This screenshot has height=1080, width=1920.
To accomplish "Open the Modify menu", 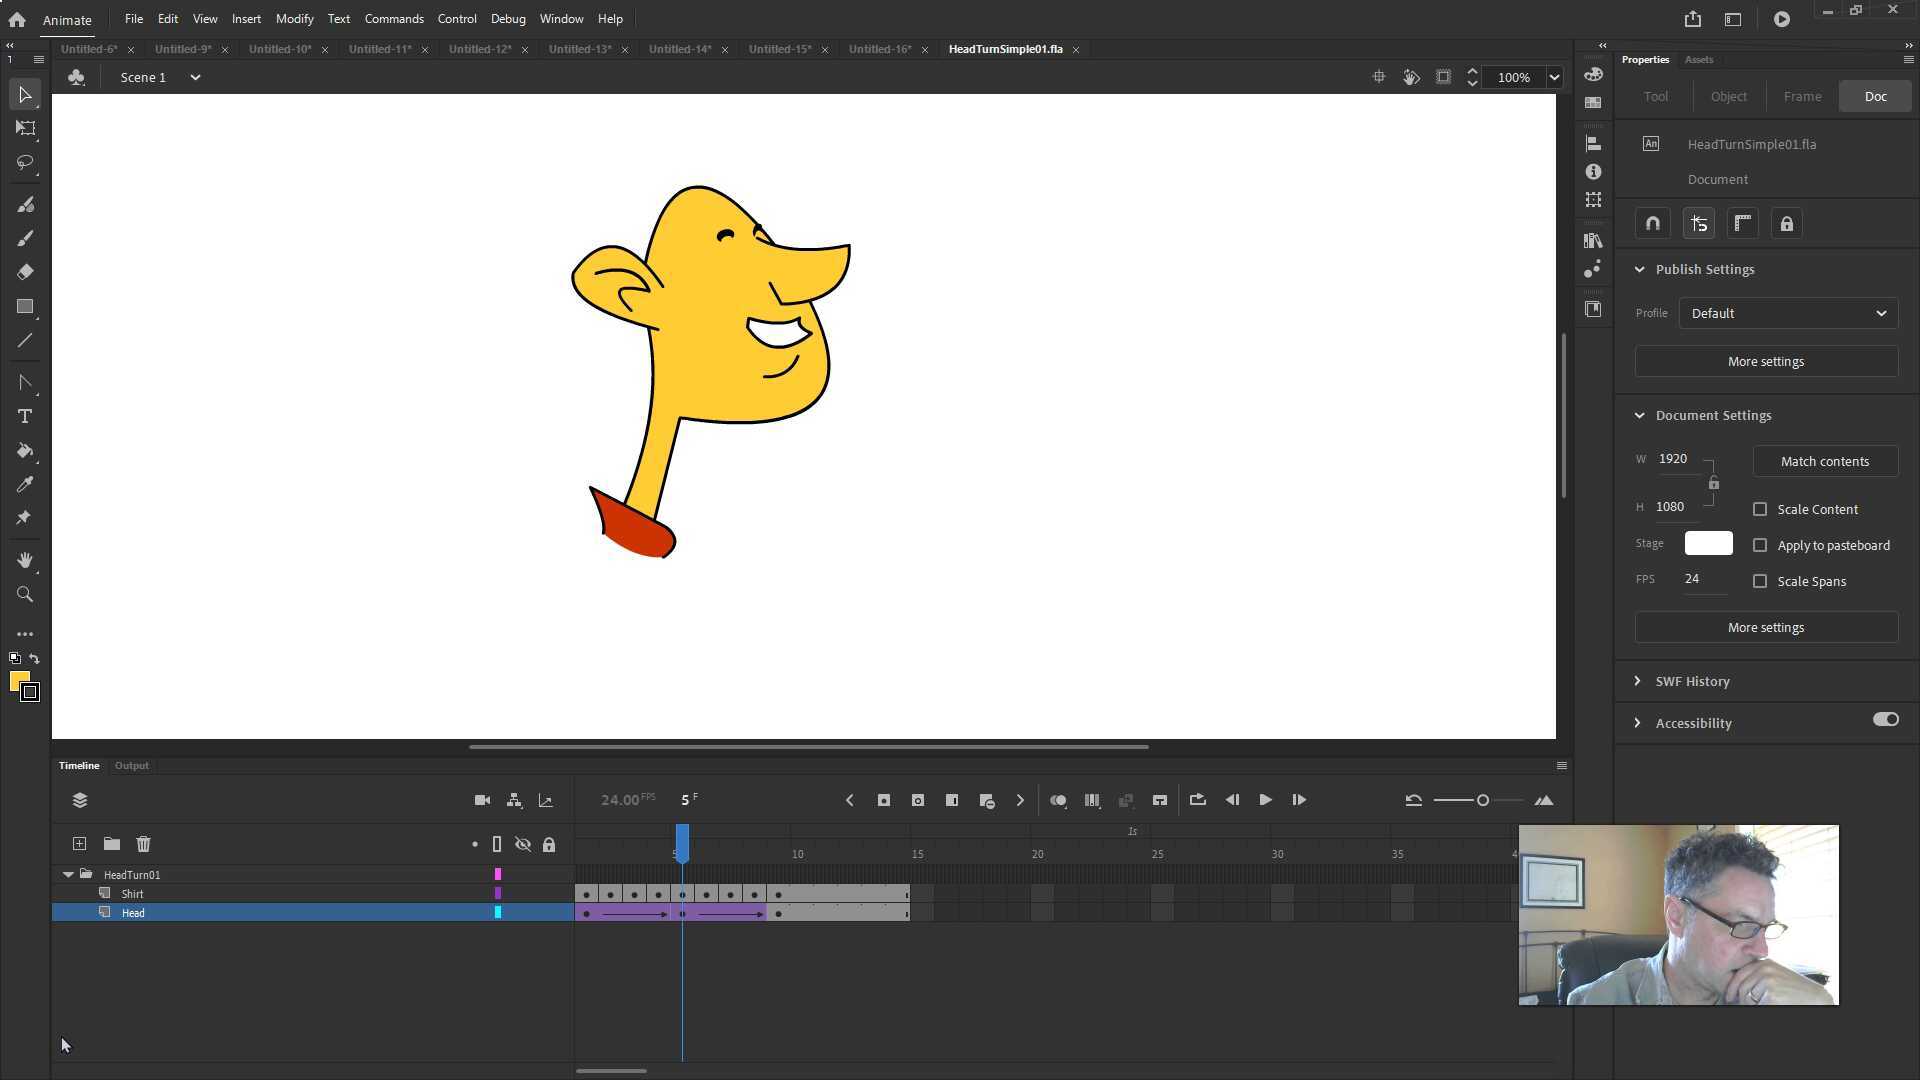I will (x=294, y=18).
